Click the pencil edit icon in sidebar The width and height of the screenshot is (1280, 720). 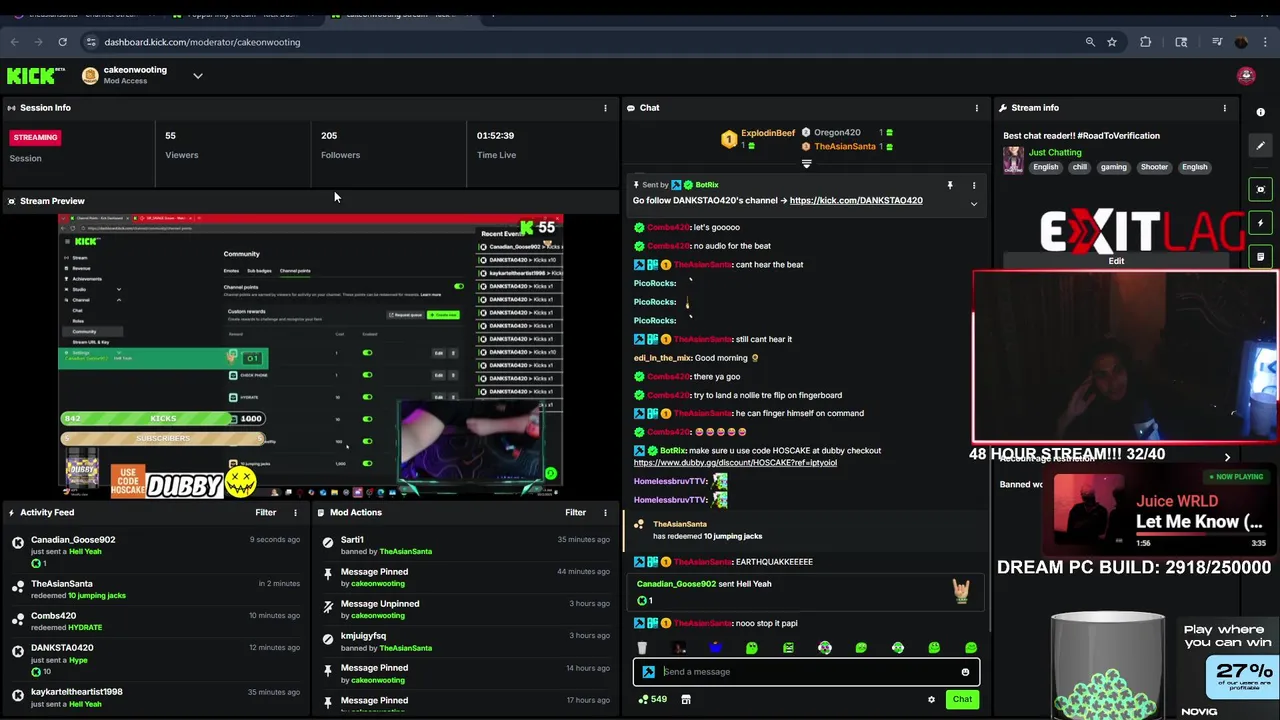coord(1260,146)
